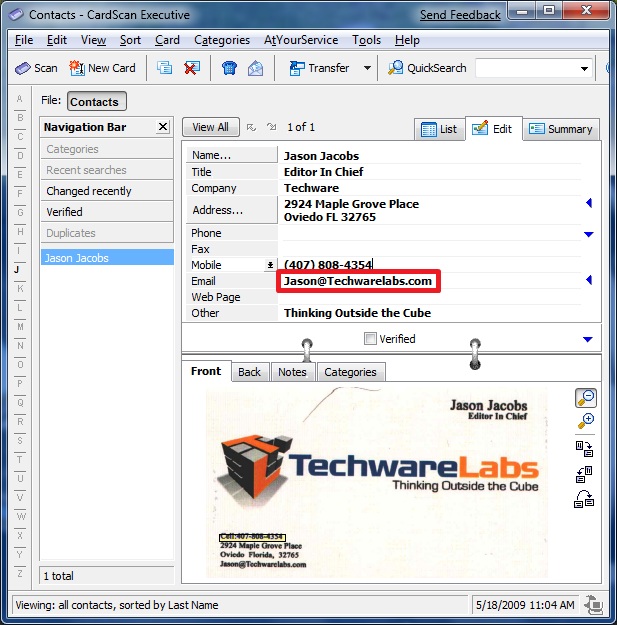Click the send email envelope icon

point(255,68)
